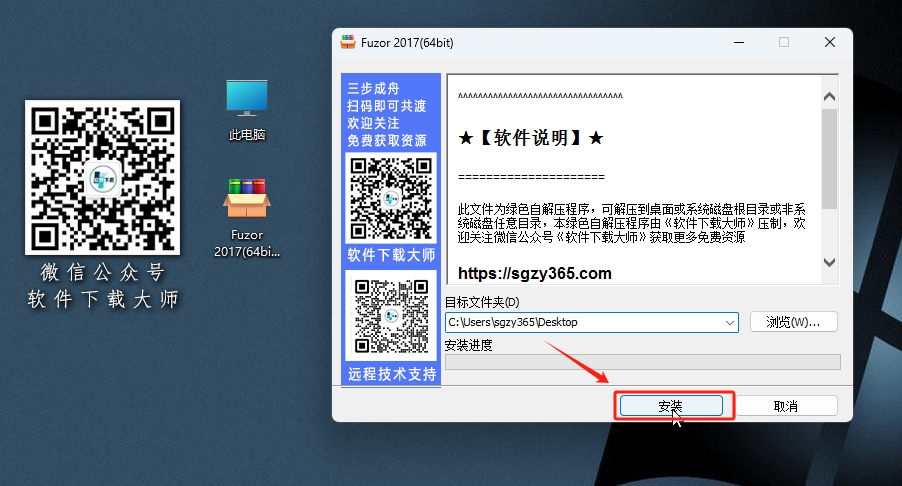Screen dimensions: 902x486
Task: Click the 取消 cancel button
Action: (x=786, y=406)
